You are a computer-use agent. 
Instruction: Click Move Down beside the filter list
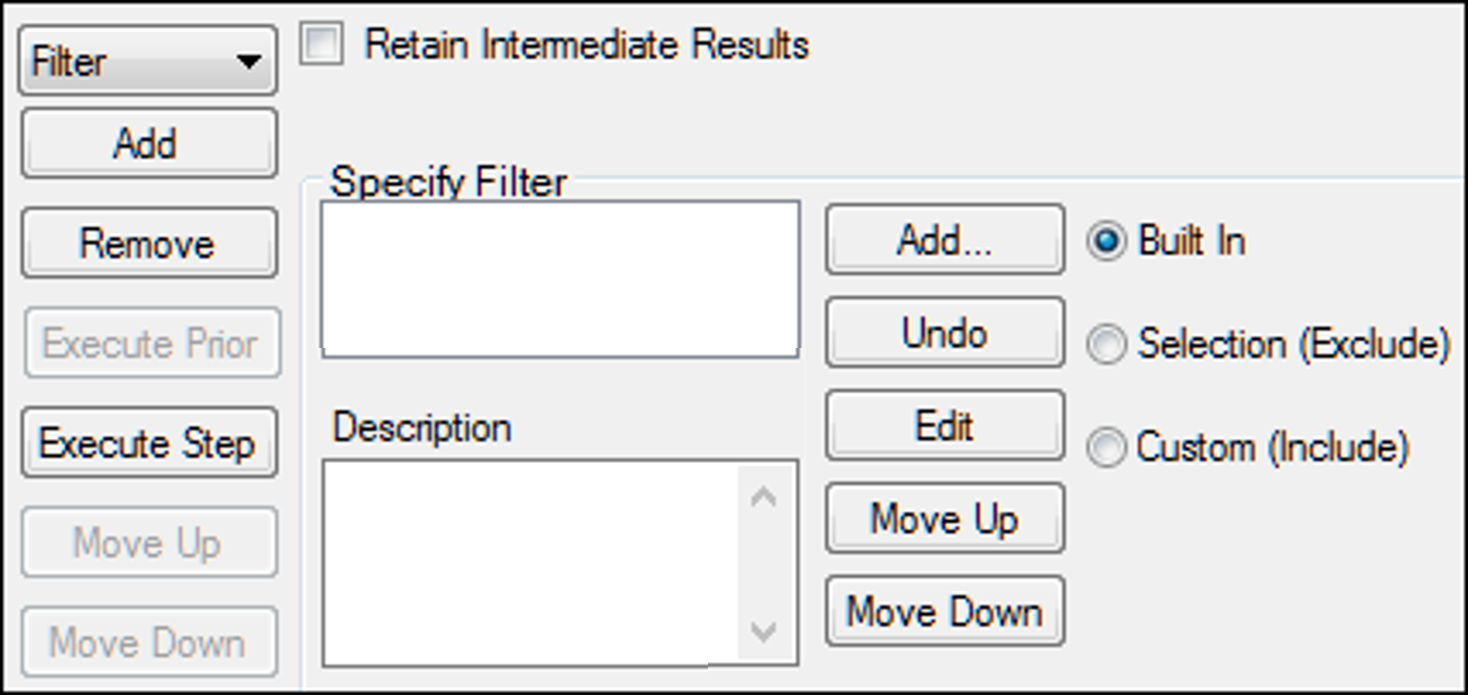(943, 609)
